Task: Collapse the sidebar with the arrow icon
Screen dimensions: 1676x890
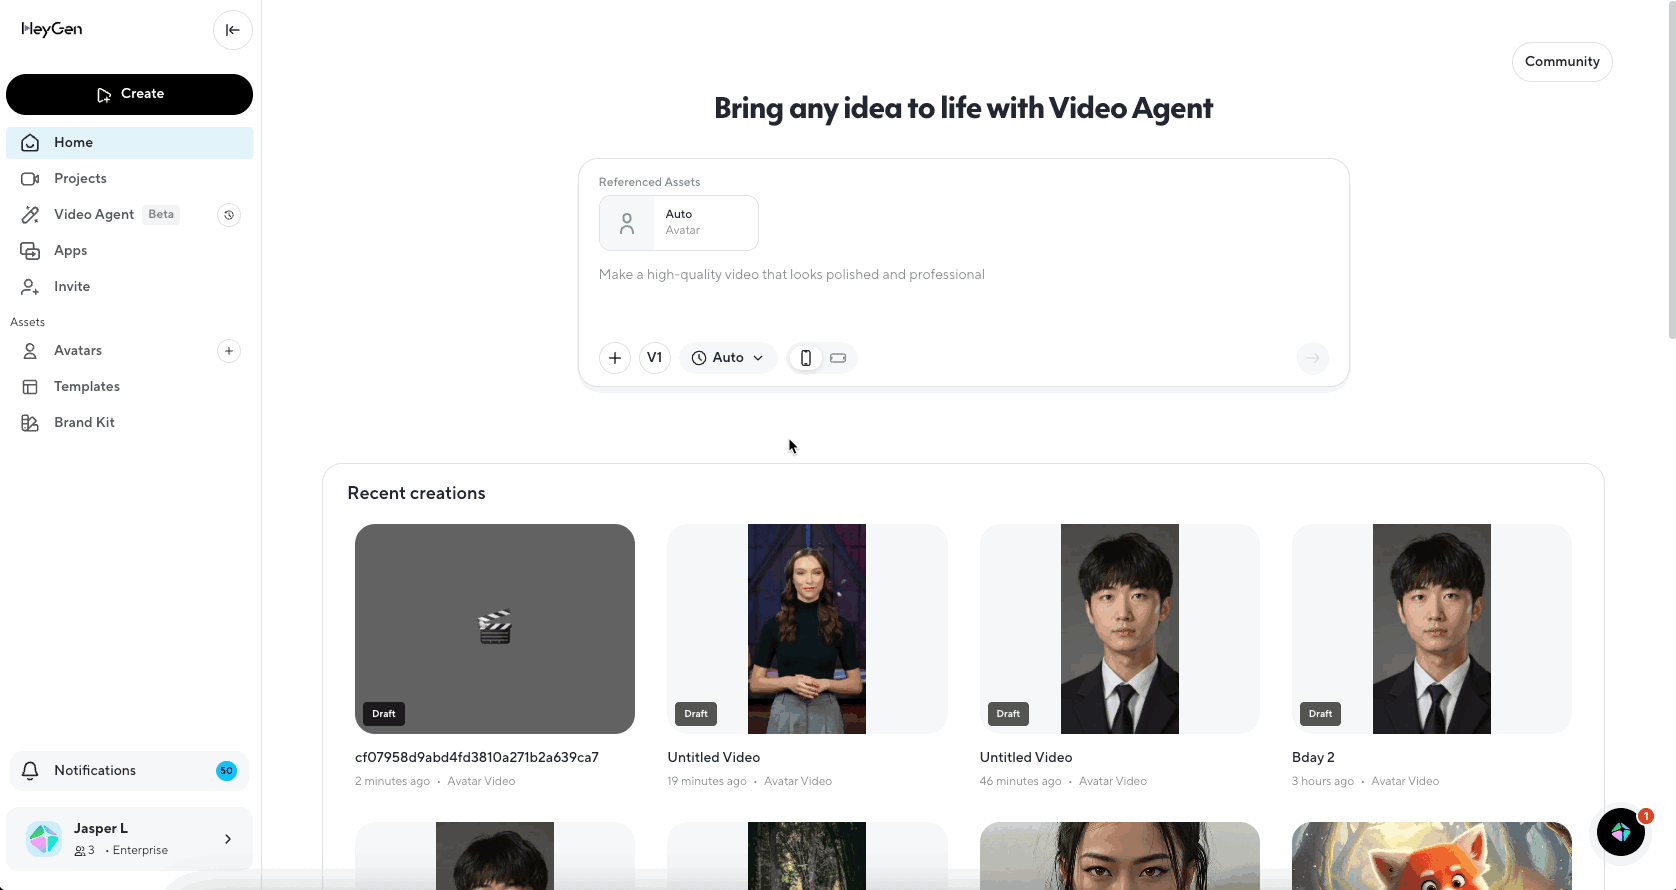Action: (x=232, y=30)
